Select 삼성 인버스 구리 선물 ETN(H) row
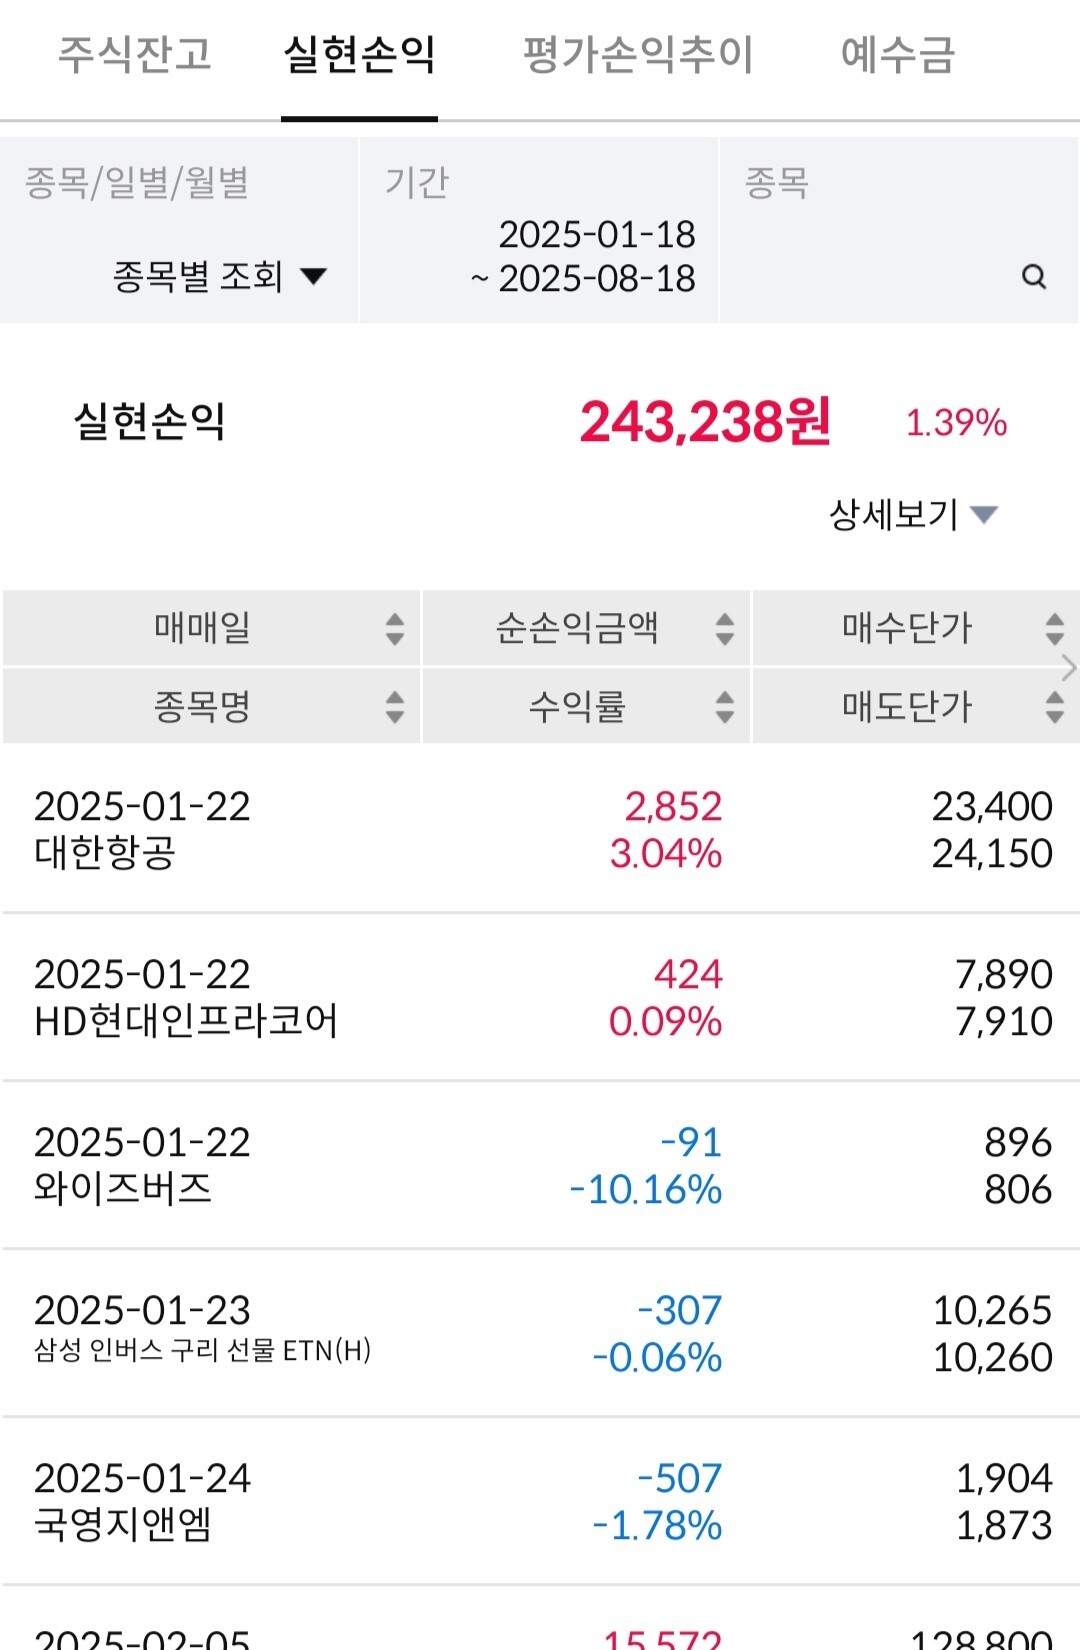 pos(540,1333)
